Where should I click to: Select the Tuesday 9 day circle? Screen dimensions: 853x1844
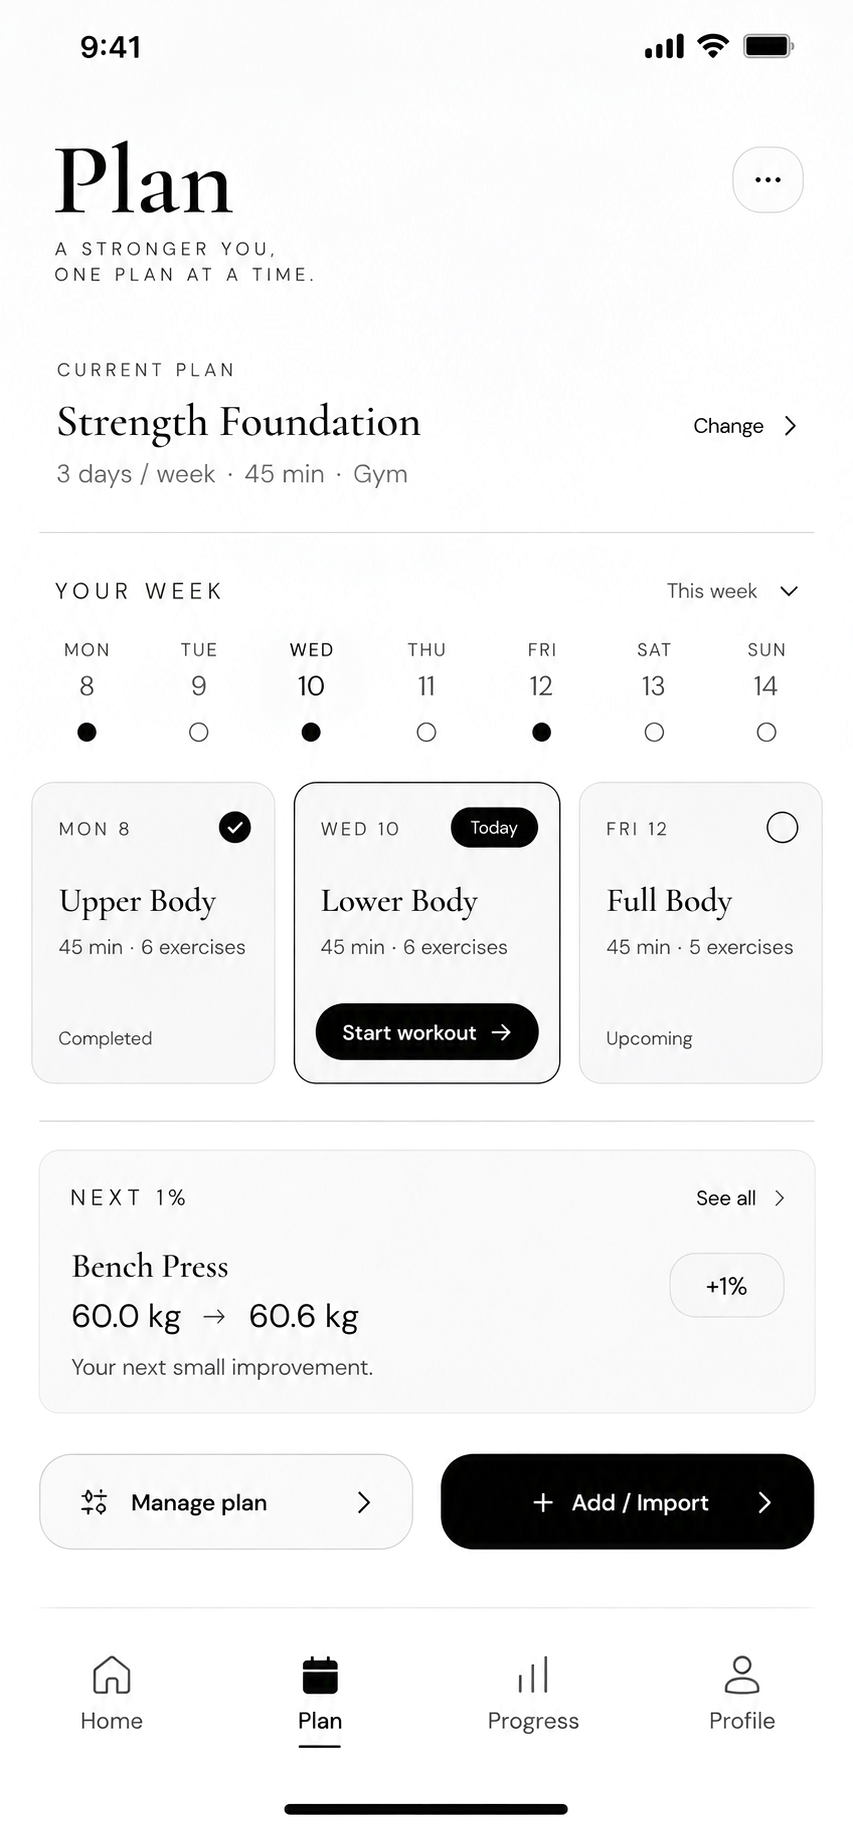[199, 733]
